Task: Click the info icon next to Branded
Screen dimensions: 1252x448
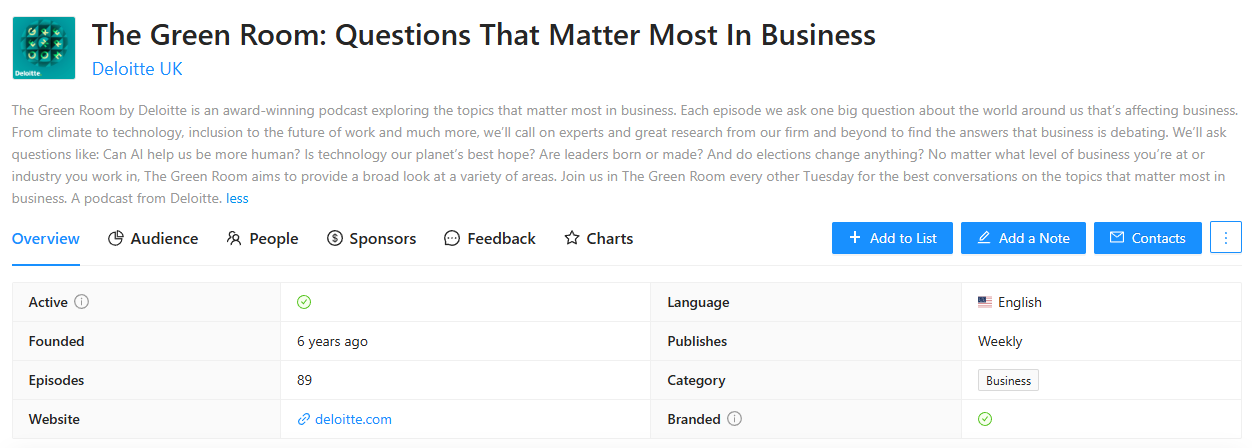Action: click(735, 419)
